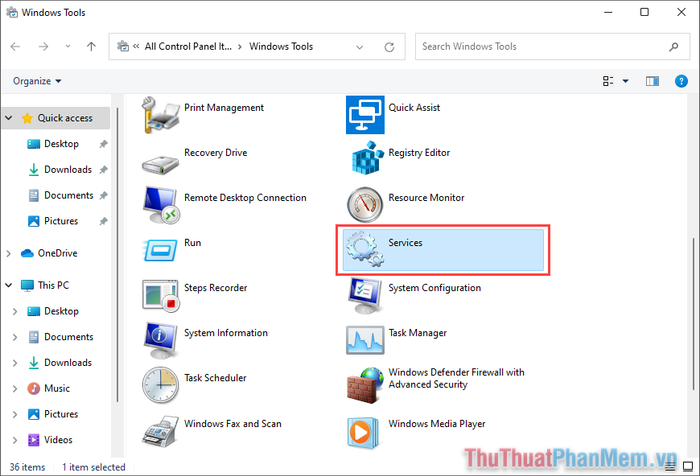Expand the OneDrive tree node

[x=8, y=254]
